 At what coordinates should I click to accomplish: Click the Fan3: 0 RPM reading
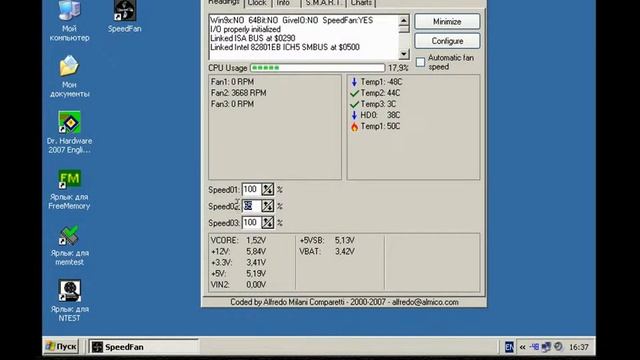coord(232,104)
